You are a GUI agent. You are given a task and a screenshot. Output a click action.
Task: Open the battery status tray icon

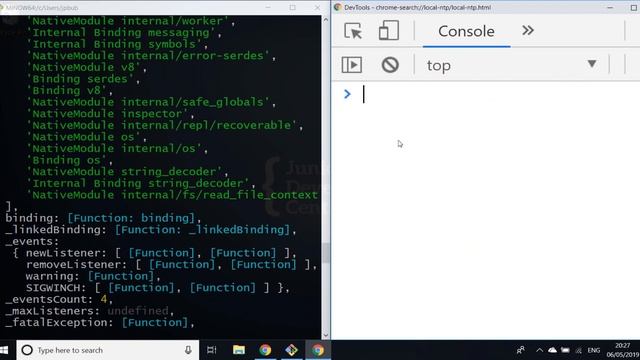(565, 350)
